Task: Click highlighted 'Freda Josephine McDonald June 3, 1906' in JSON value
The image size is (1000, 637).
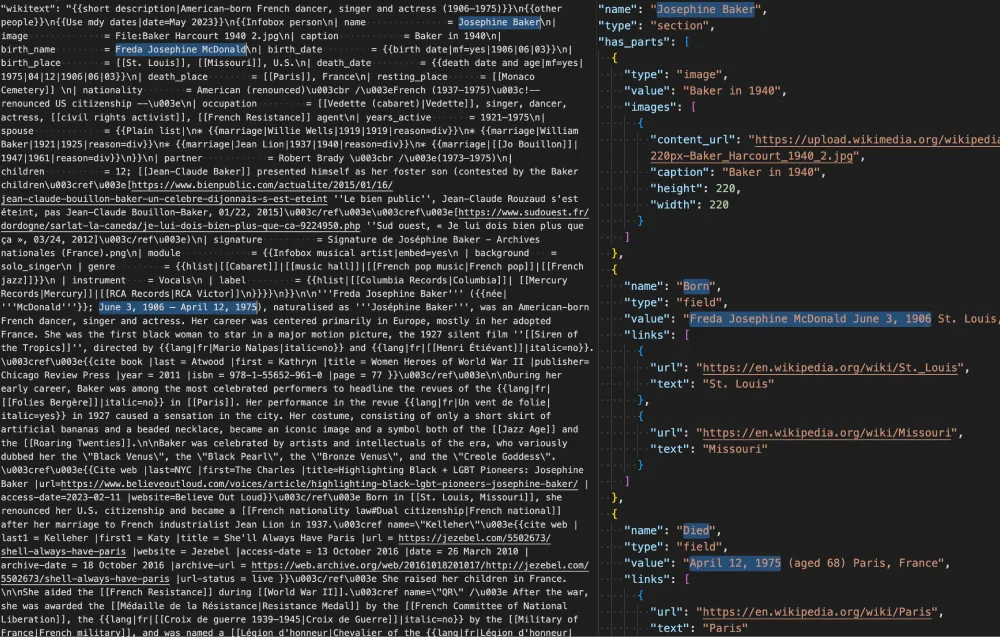Action: (810, 319)
